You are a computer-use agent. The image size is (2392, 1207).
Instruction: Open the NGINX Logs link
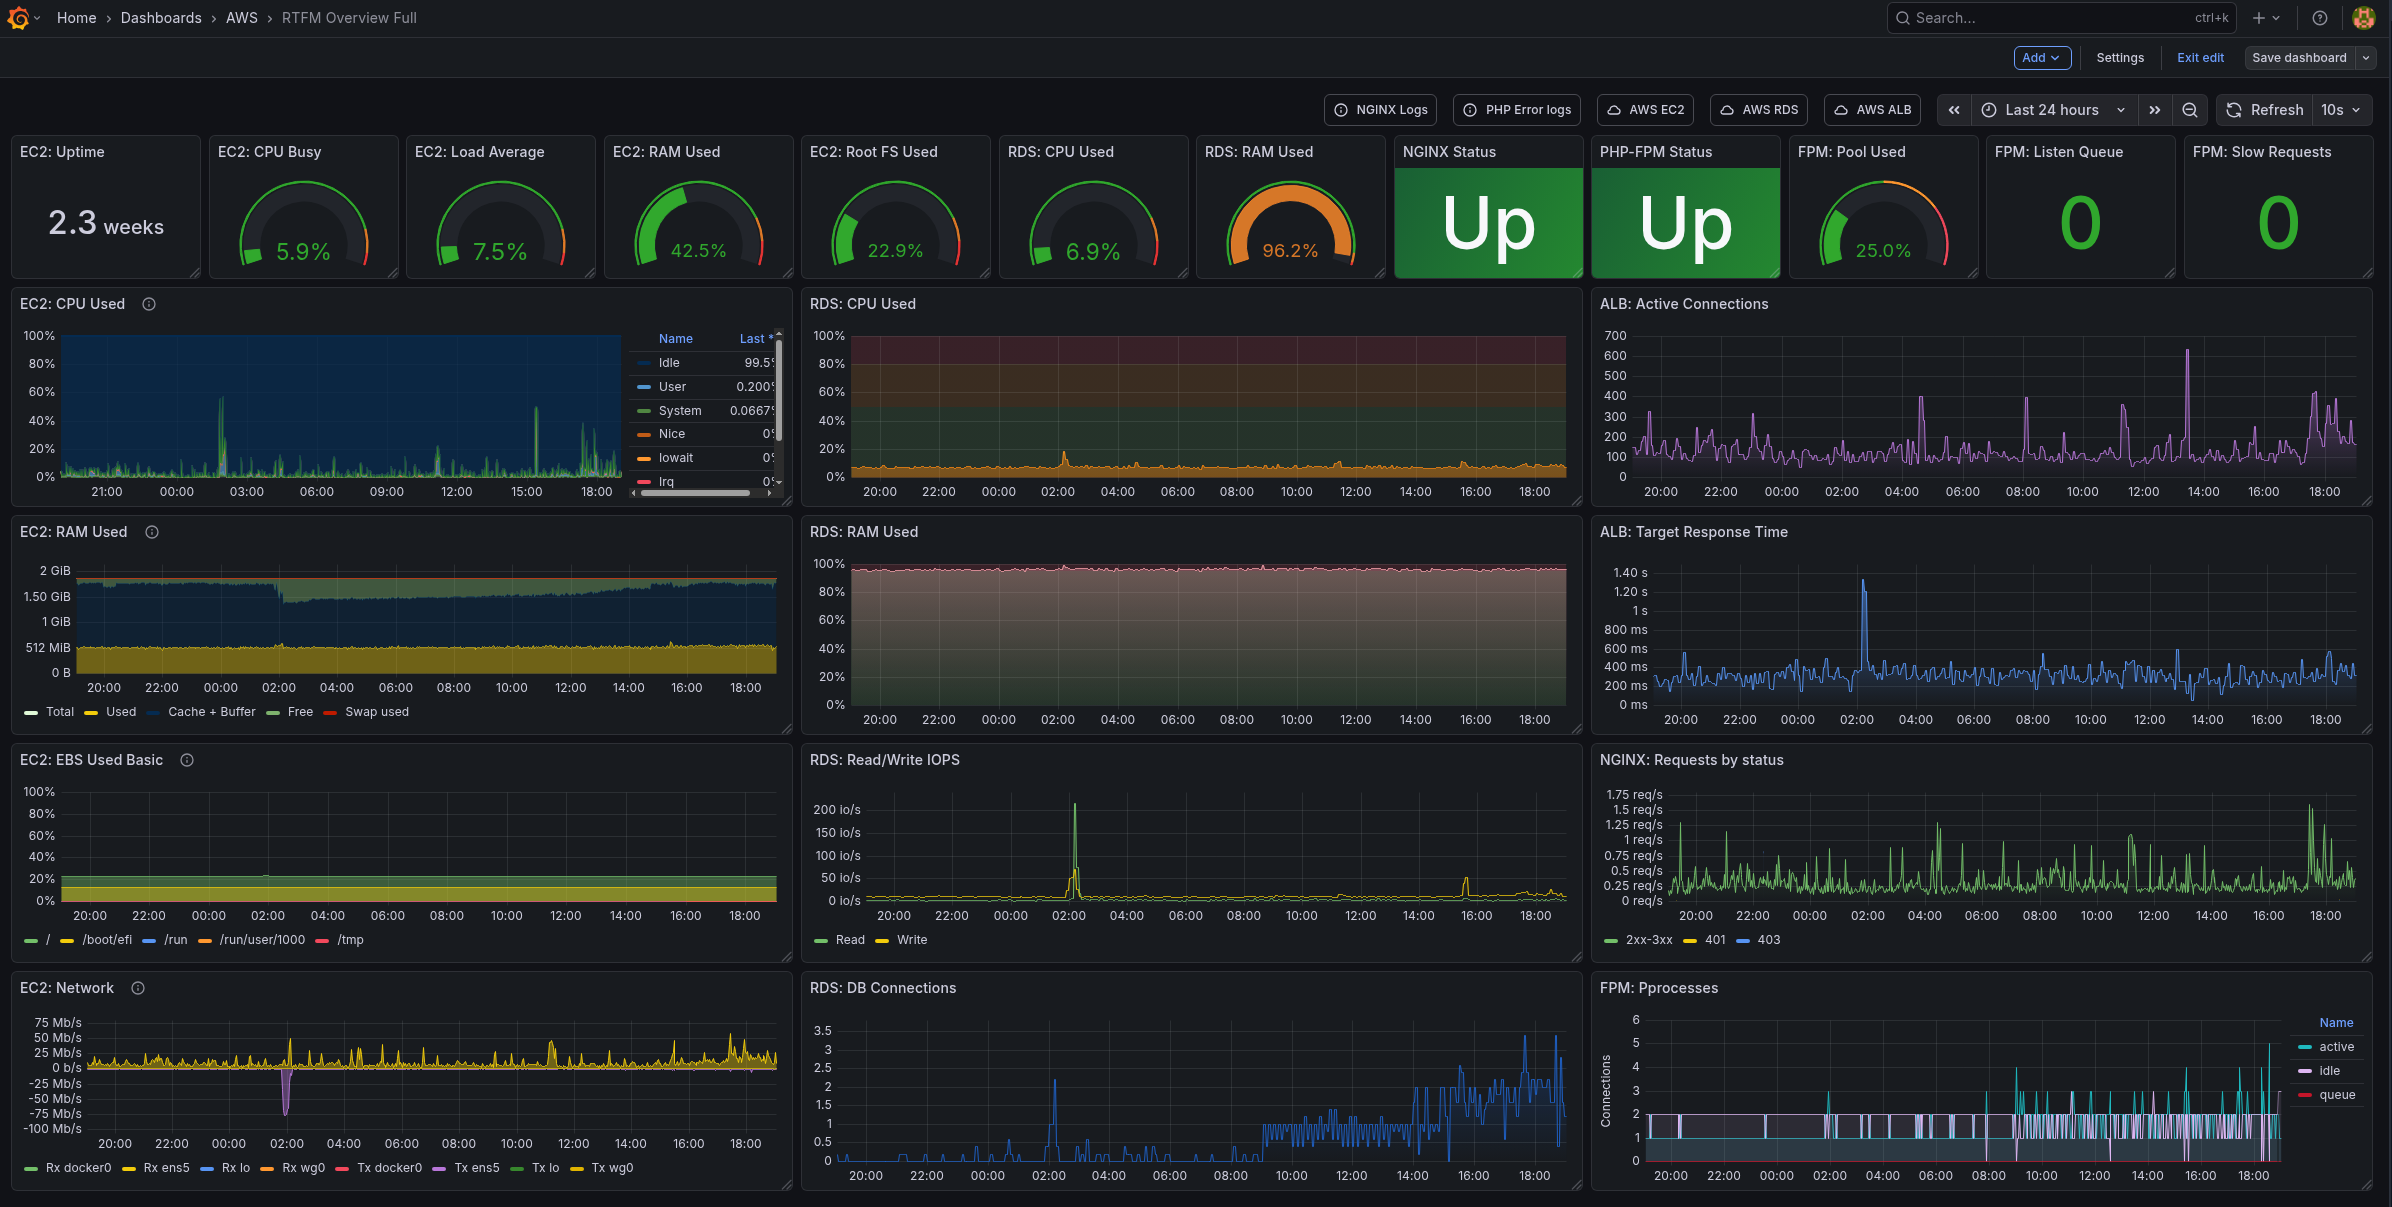tap(1380, 110)
